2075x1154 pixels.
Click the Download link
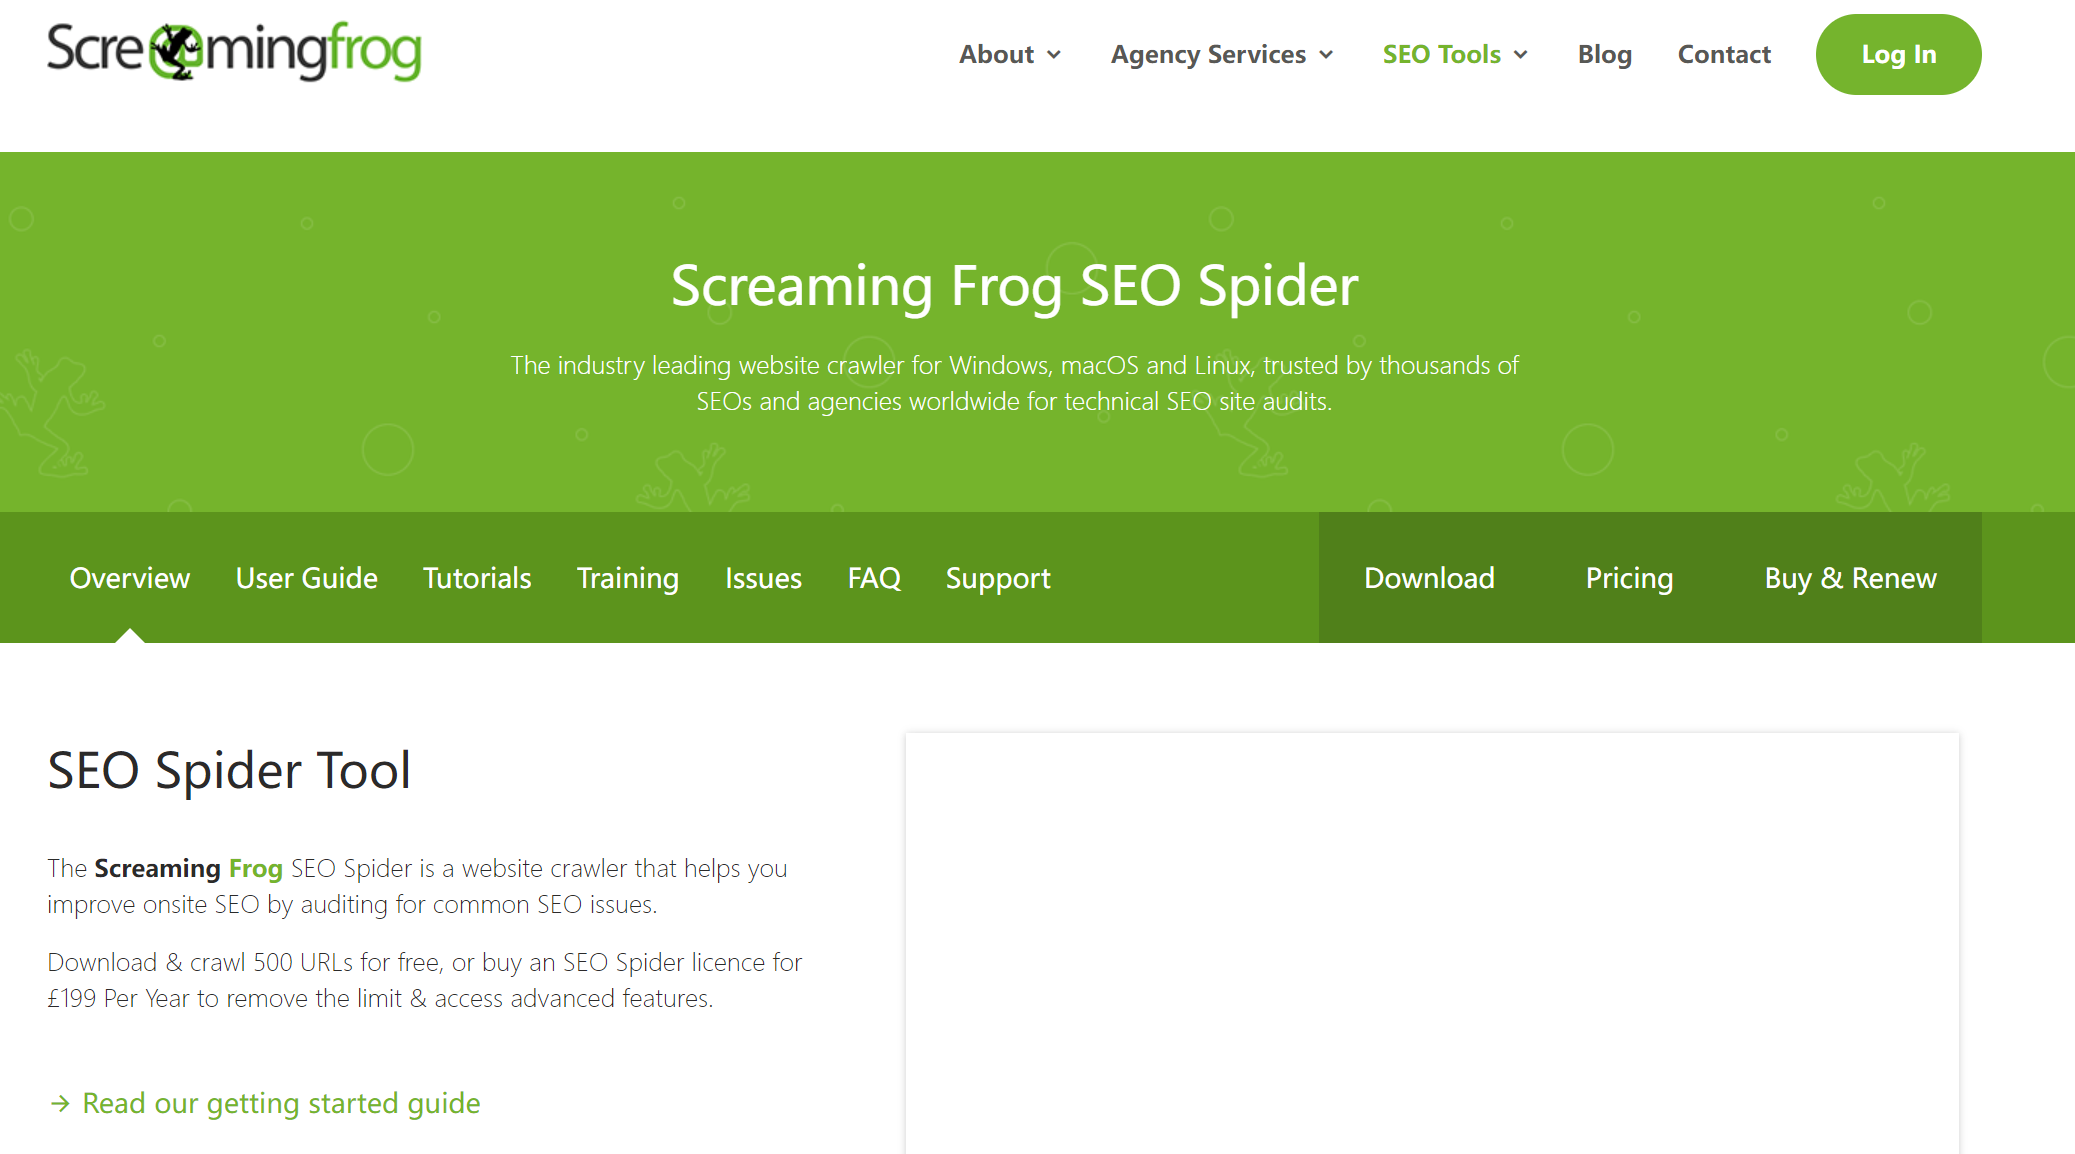pyautogui.click(x=1428, y=578)
